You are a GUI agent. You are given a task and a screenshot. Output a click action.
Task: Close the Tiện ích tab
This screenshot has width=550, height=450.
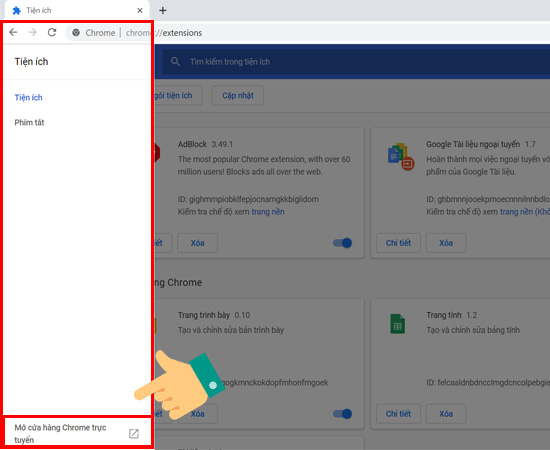(x=140, y=11)
